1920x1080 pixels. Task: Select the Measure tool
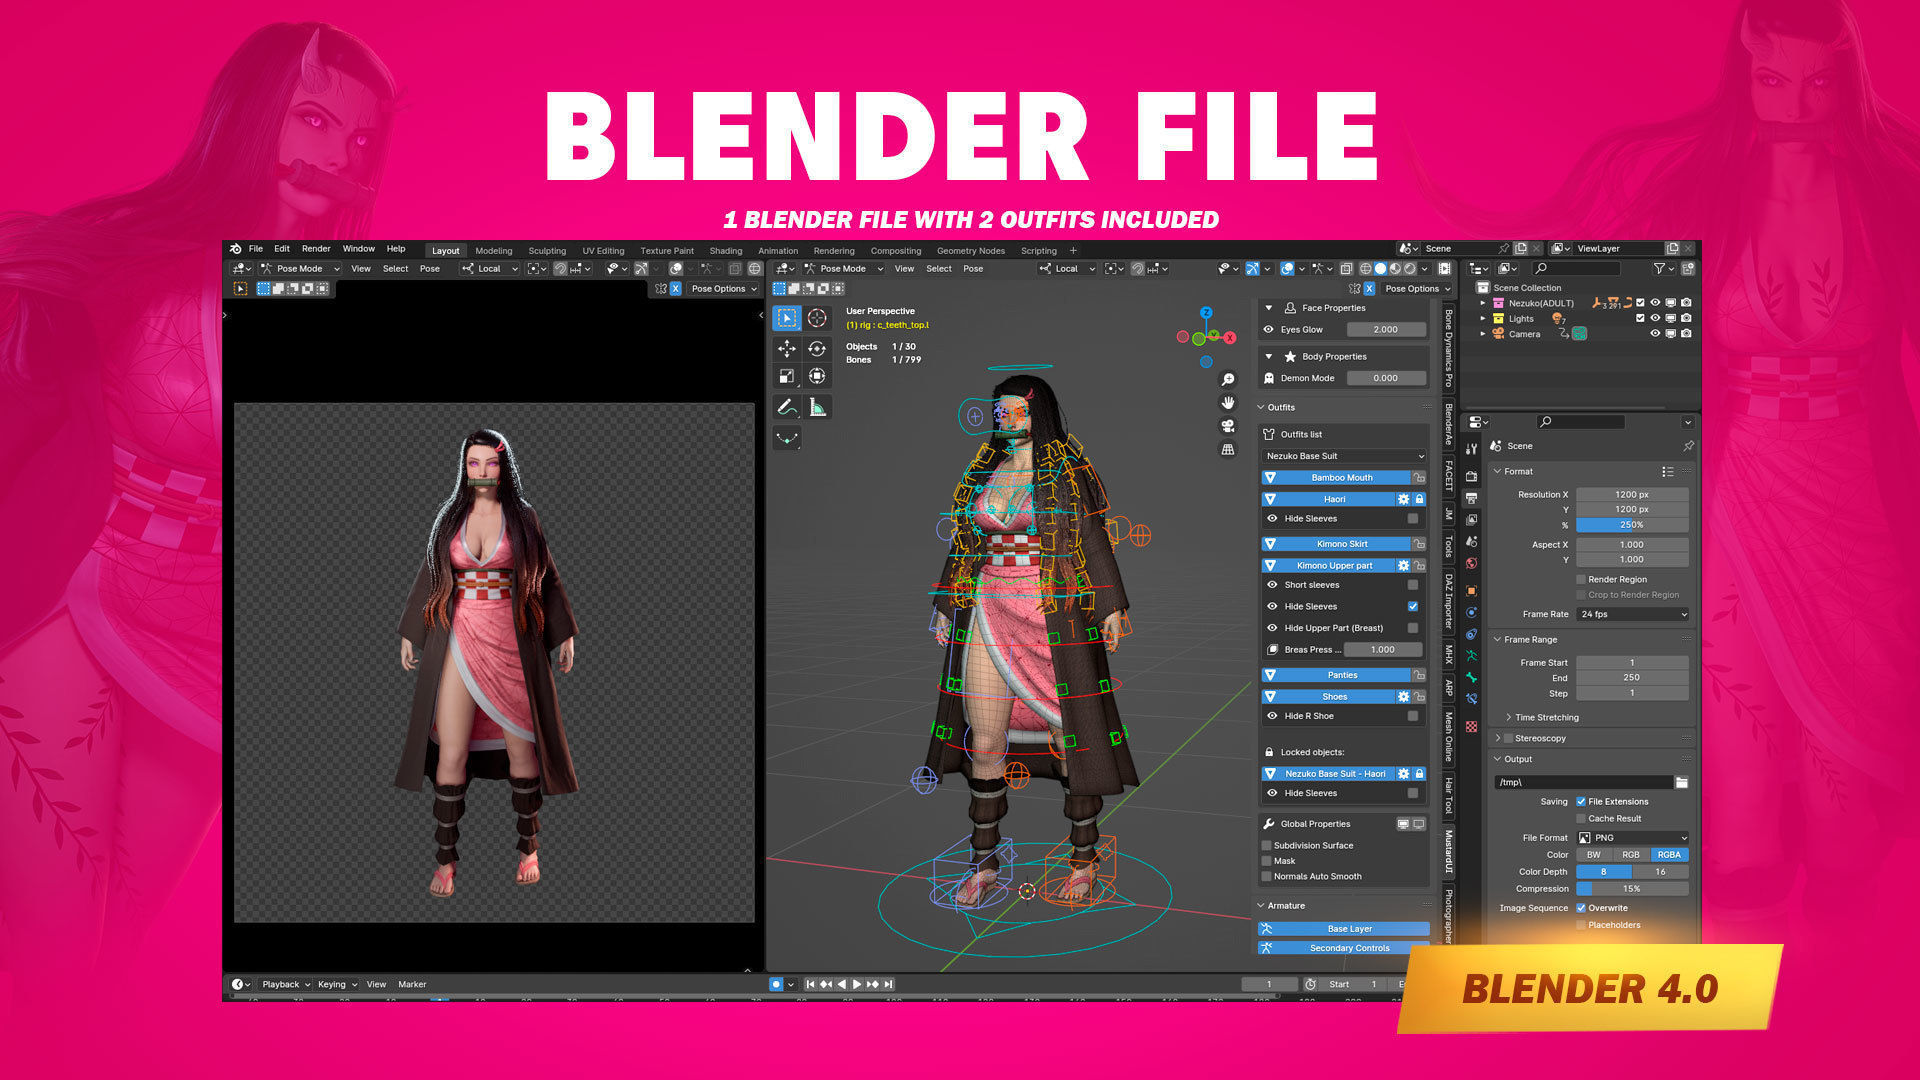coord(817,407)
